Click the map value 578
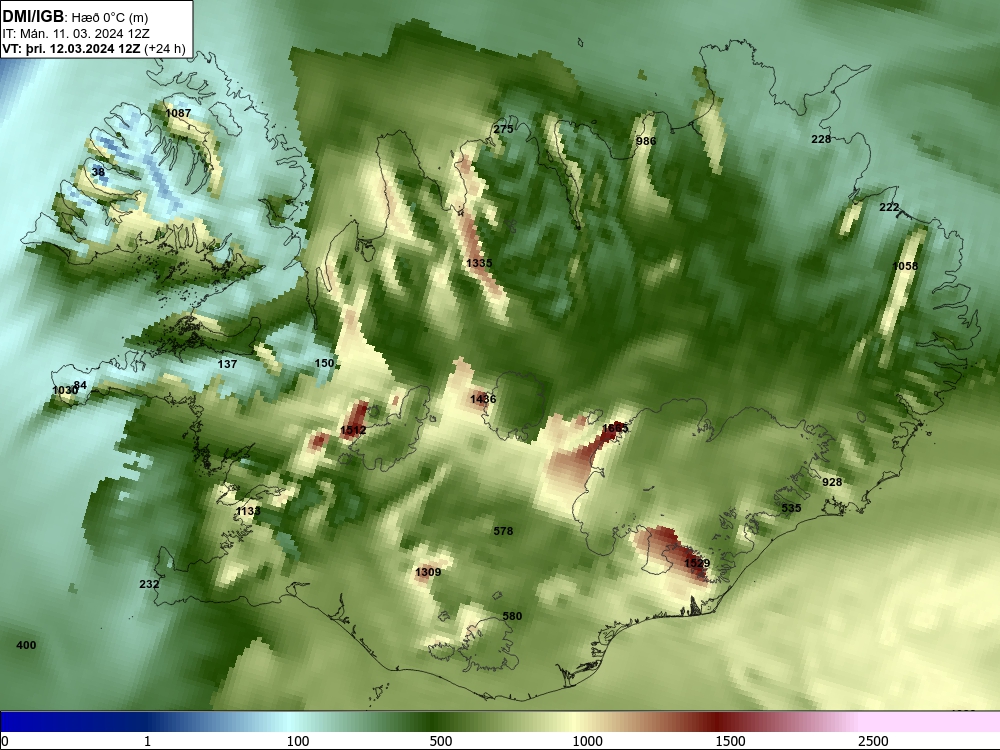Image resolution: width=1000 pixels, height=750 pixels. [x=503, y=531]
